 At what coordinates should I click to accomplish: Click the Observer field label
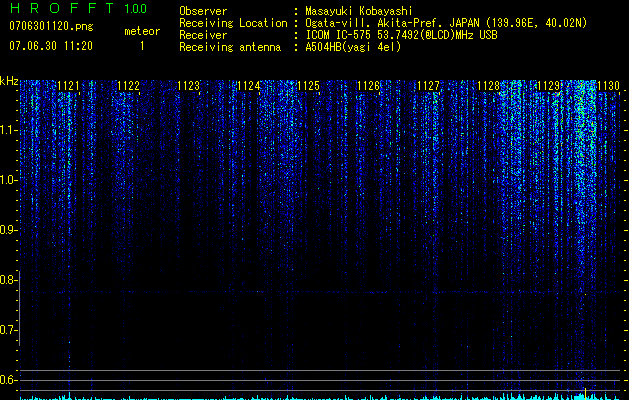click(x=203, y=11)
